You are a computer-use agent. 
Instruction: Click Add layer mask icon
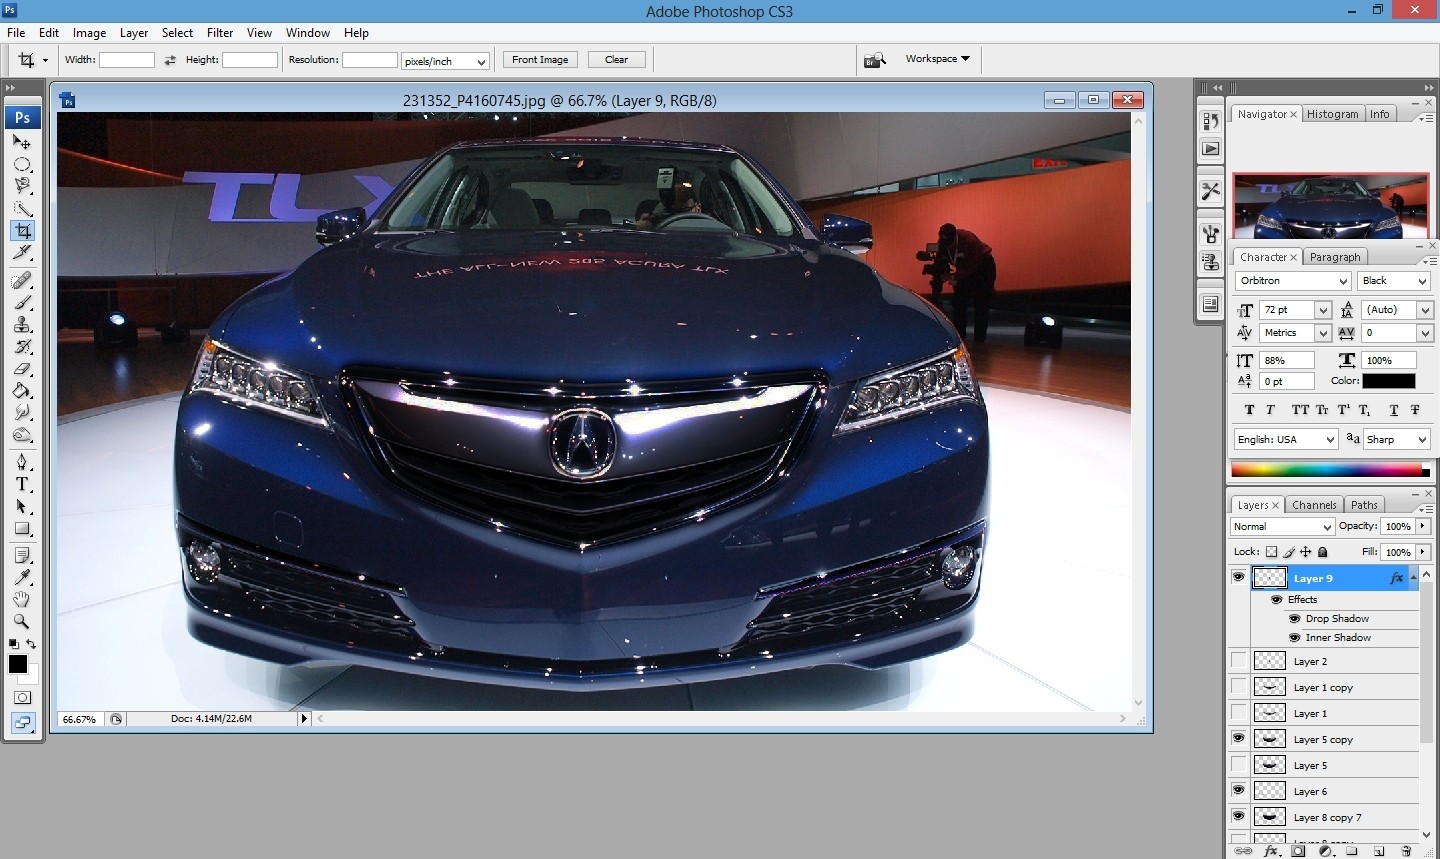pos(1298,851)
